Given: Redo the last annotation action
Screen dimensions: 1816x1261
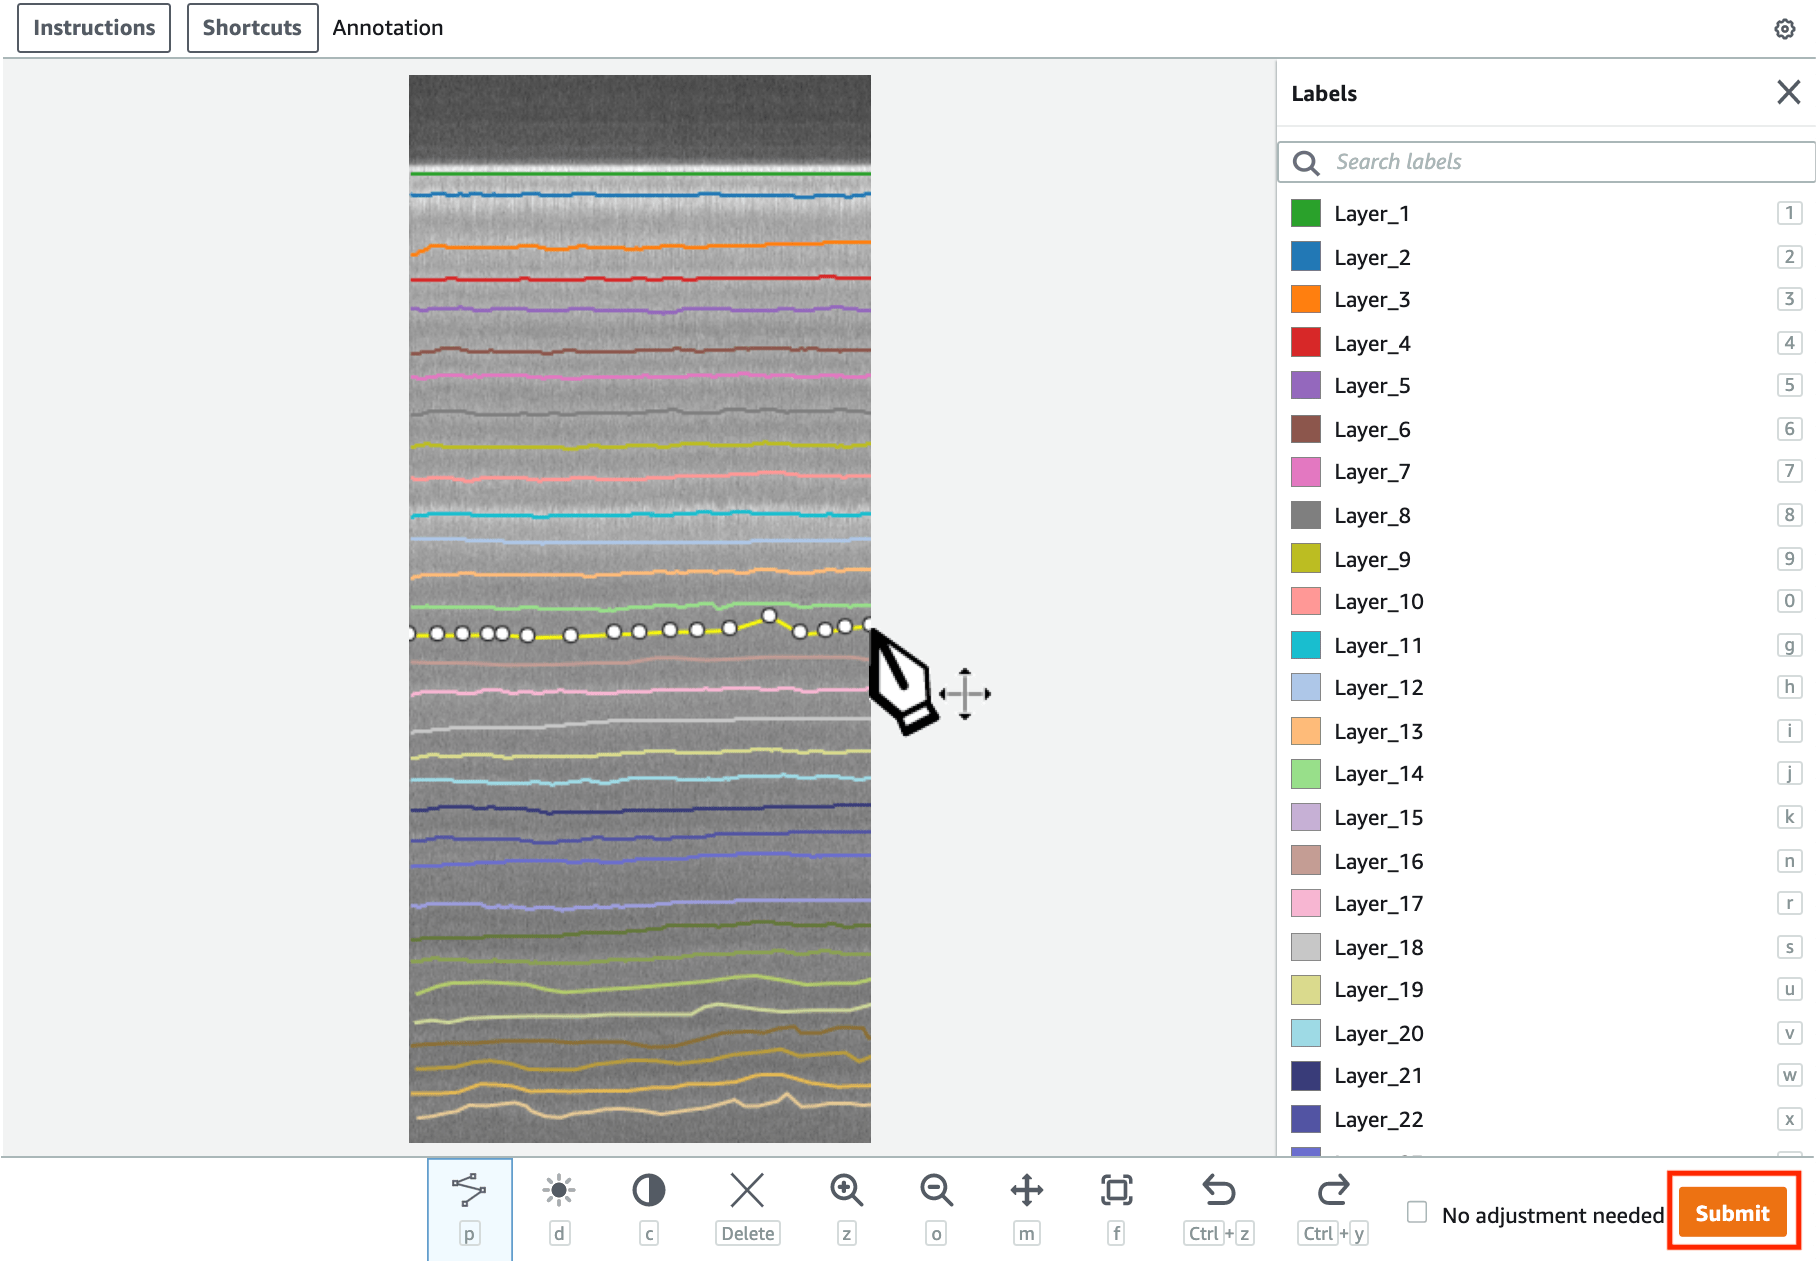Looking at the screenshot, I should click(x=1333, y=1190).
